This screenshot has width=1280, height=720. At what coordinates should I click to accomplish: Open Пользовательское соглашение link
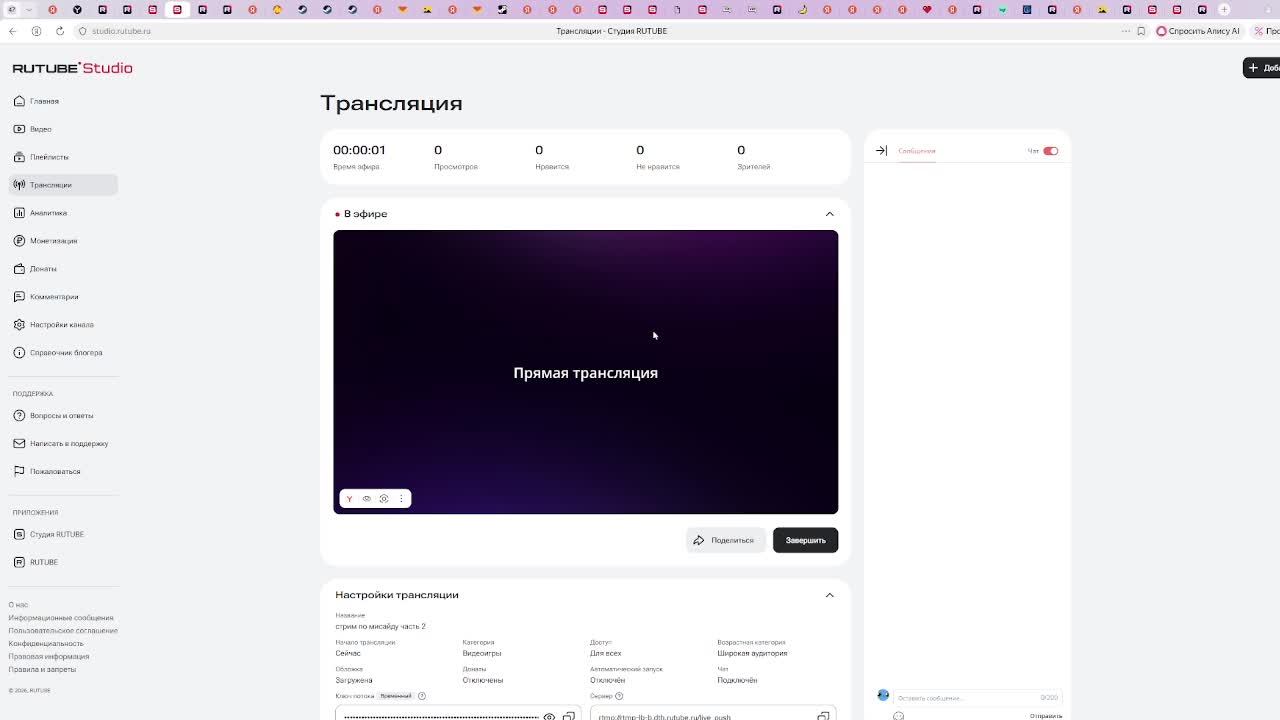pyautogui.click(x=63, y=631)
